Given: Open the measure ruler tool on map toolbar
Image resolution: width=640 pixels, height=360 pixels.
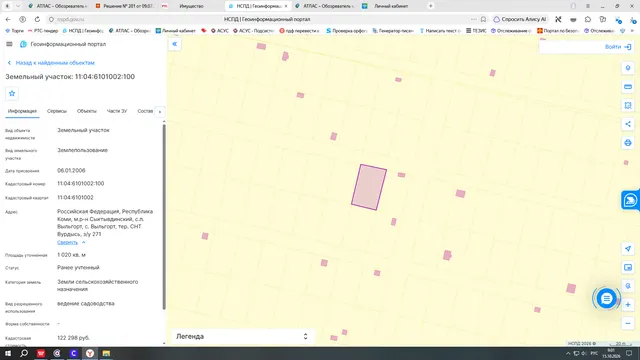Looking at the screenshot, I should 628,87.
